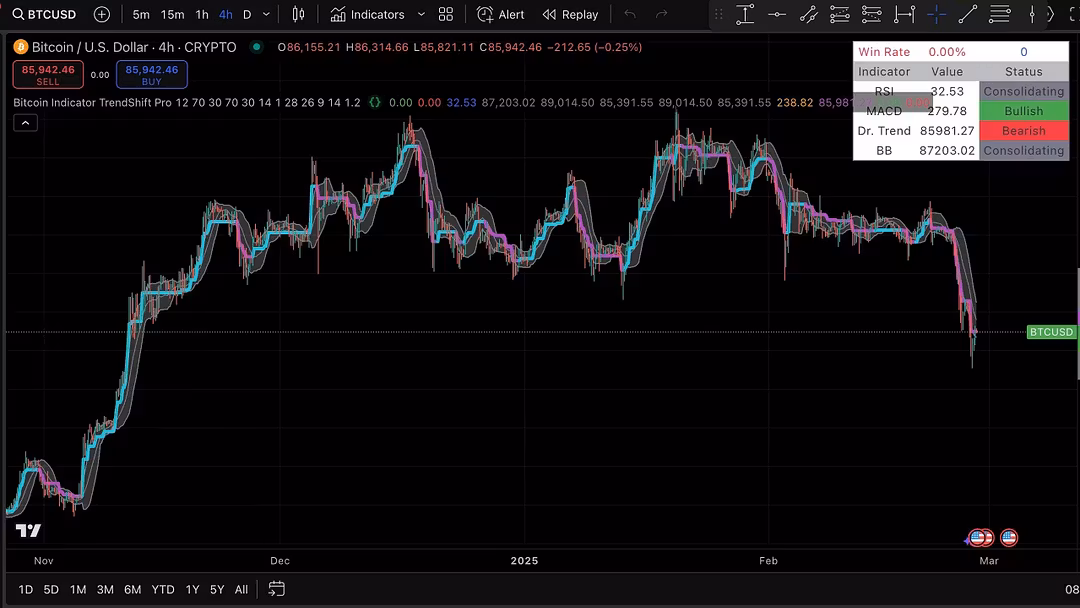Select the horizontal line drawing tool
This screenshot has width=1080, height=608.
click(x=776, y=14)
